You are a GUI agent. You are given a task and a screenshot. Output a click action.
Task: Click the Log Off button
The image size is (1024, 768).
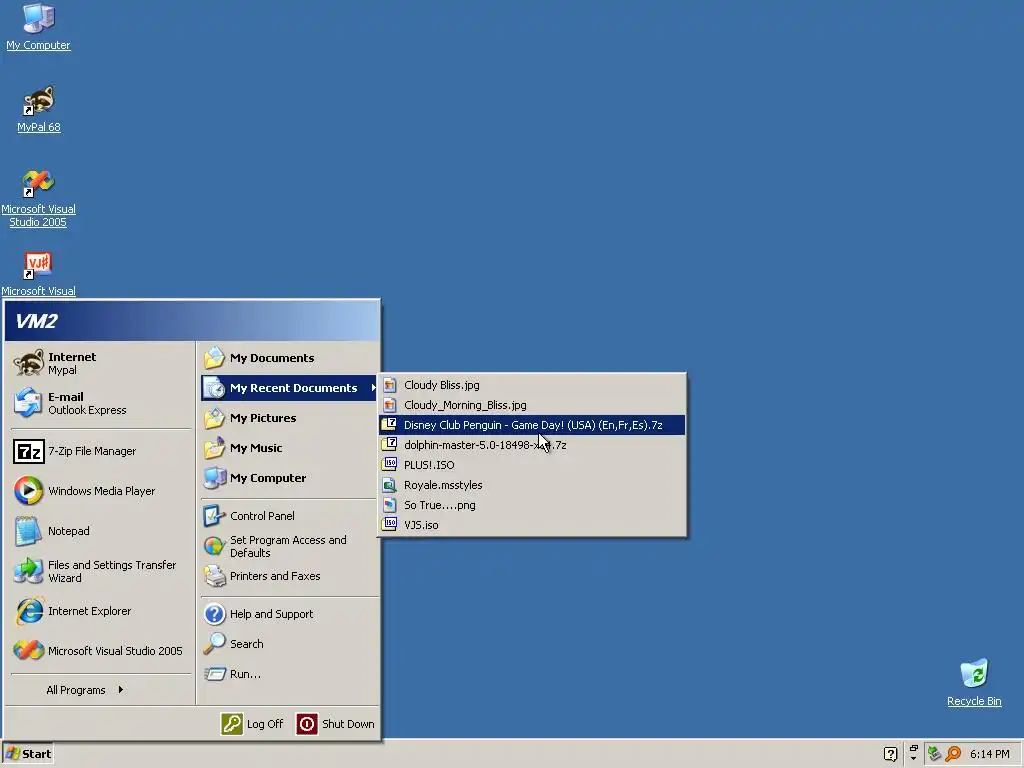tap(252, 724)
